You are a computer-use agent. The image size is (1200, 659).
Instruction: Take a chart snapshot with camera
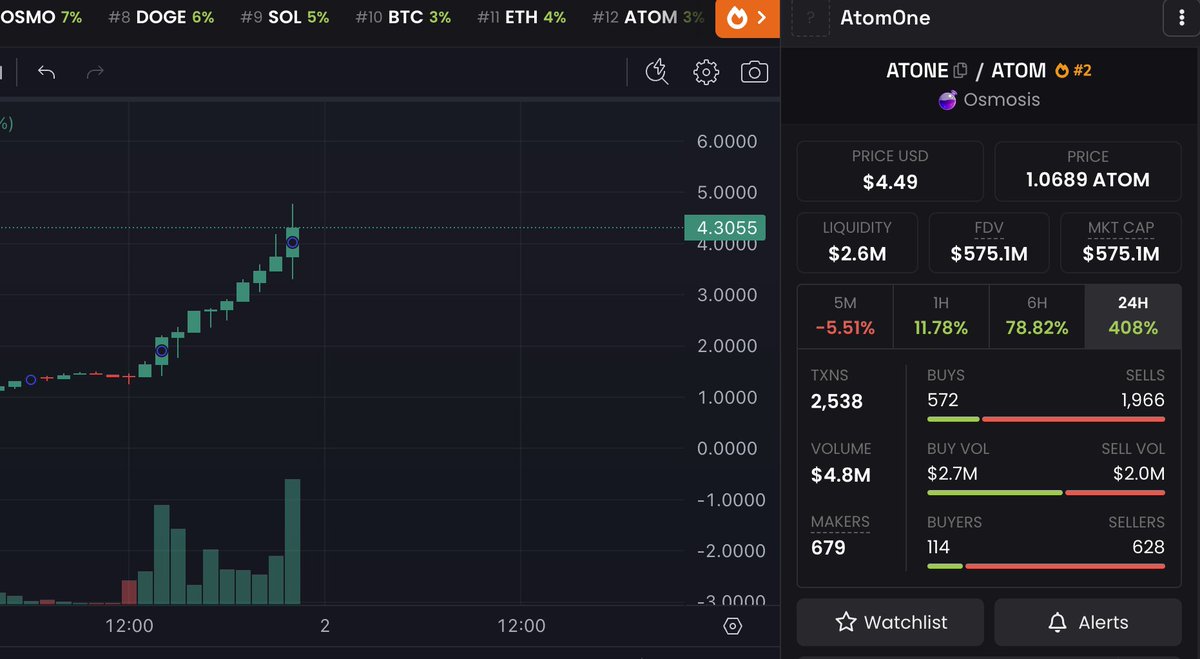tap(755, 72)
